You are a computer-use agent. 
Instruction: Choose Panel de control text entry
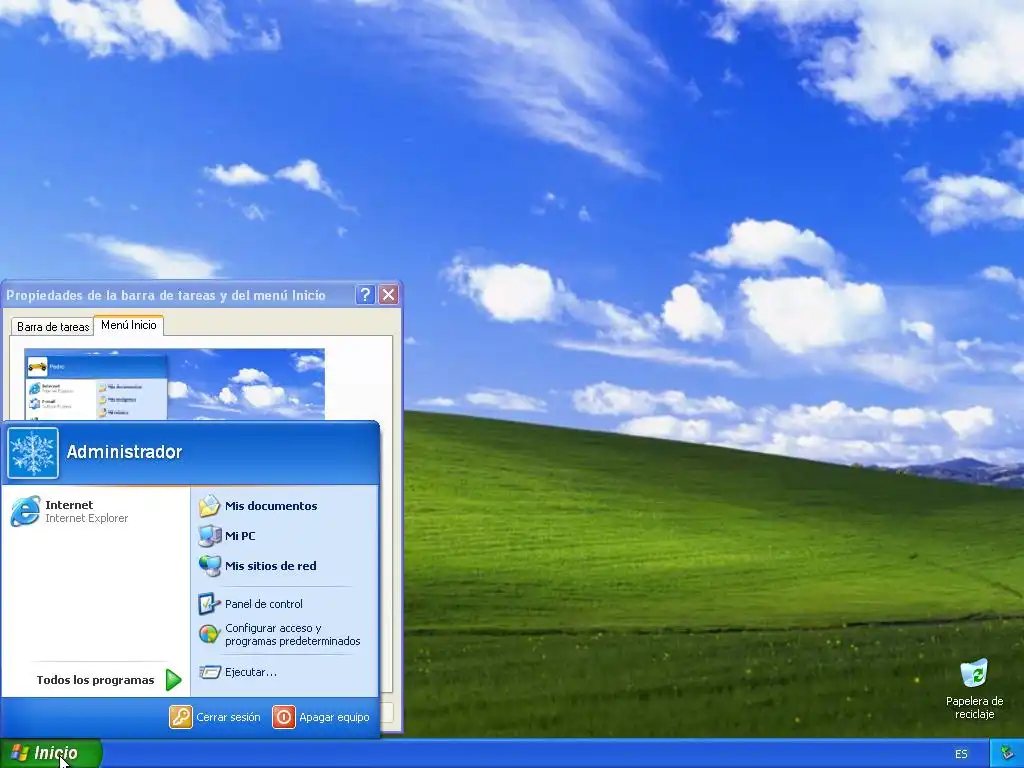point(264,604)
